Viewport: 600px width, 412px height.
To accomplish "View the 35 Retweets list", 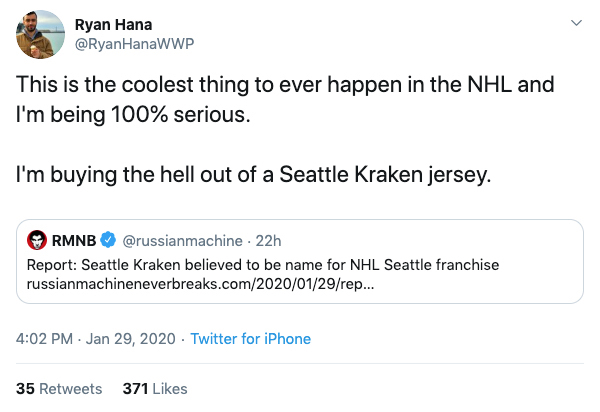I will pyautogui.click(x=59, y=388).
